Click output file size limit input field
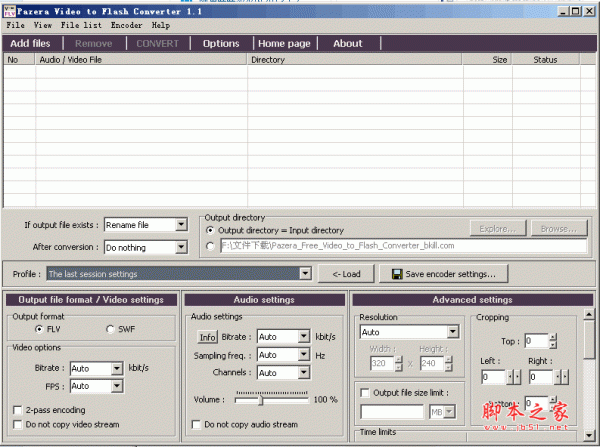Image resolution: width=600 pixels, height=447 pixels. 392,412
